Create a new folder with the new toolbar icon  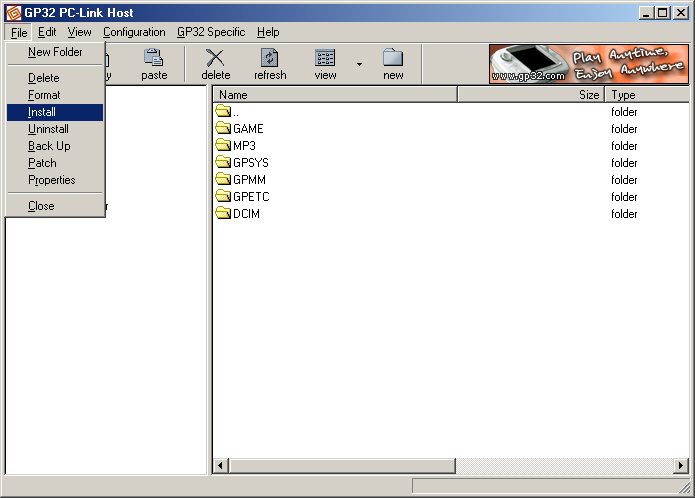pyautogui.click(x=393, y=59)
